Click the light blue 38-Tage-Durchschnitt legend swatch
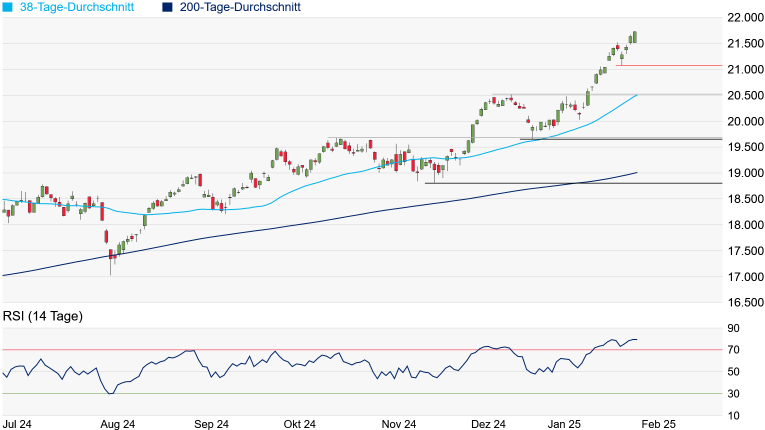 [8, 7]
